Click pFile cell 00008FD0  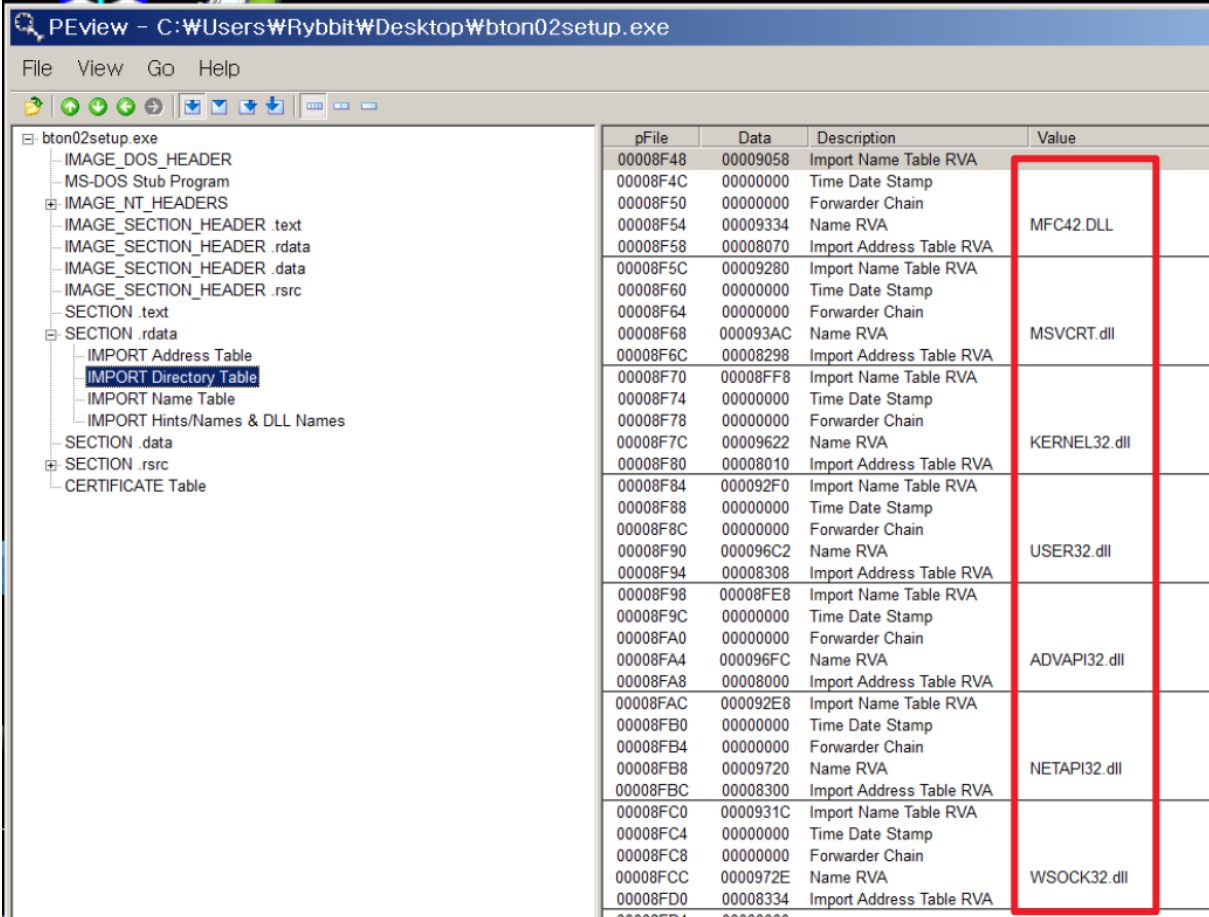[651, 899]
